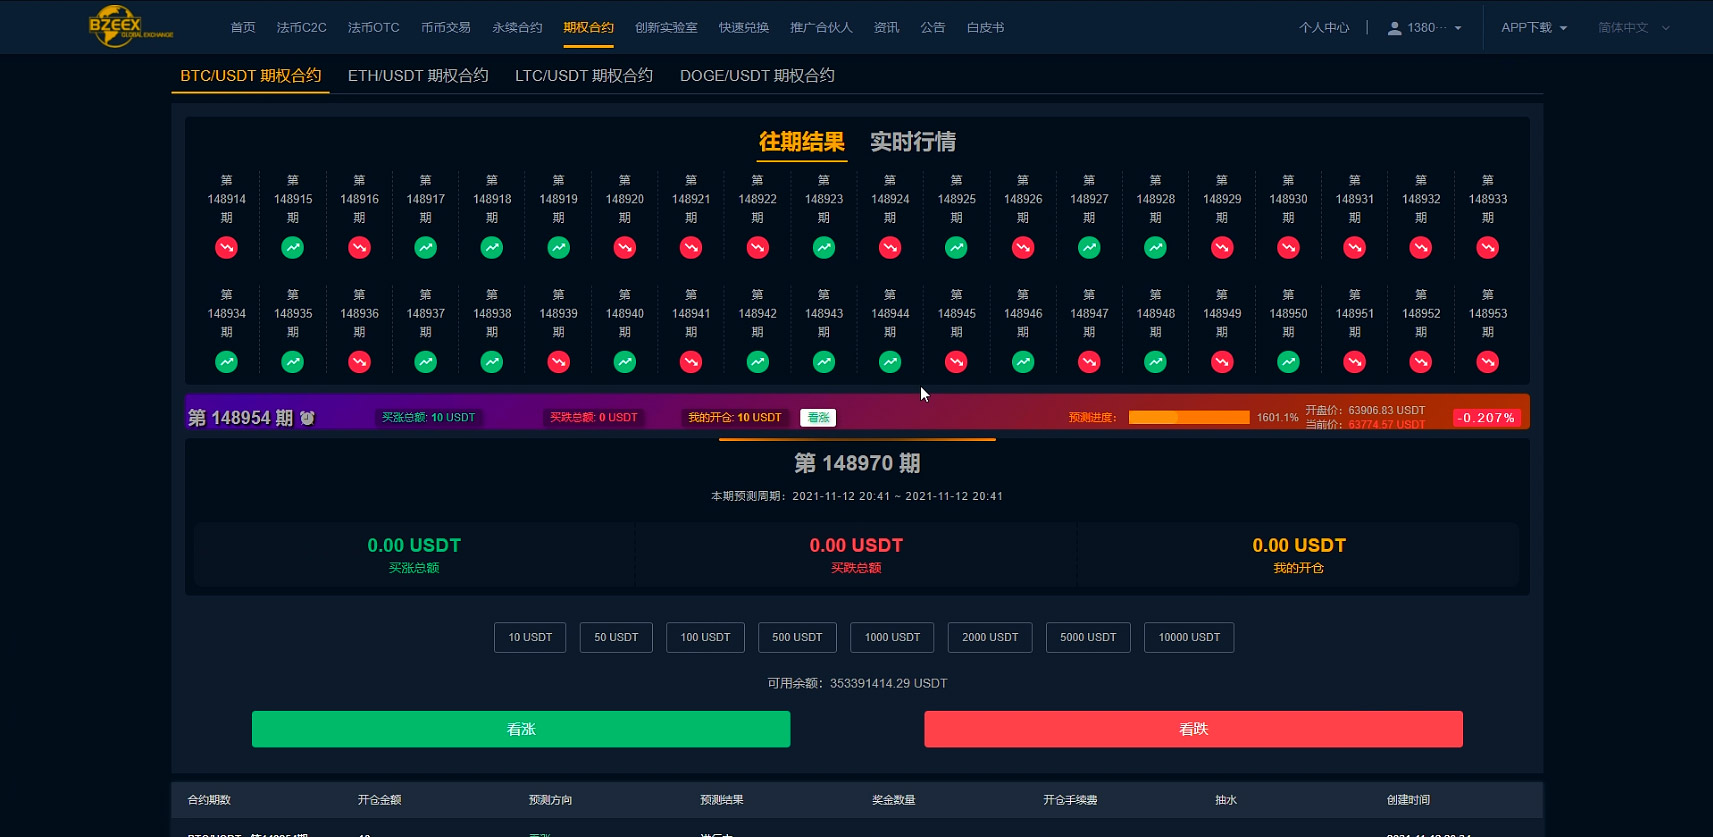The height and width of the screenshot is (837, 1713).
Task: Open the 简体中文 language selector
Action: click(1633, 28)
